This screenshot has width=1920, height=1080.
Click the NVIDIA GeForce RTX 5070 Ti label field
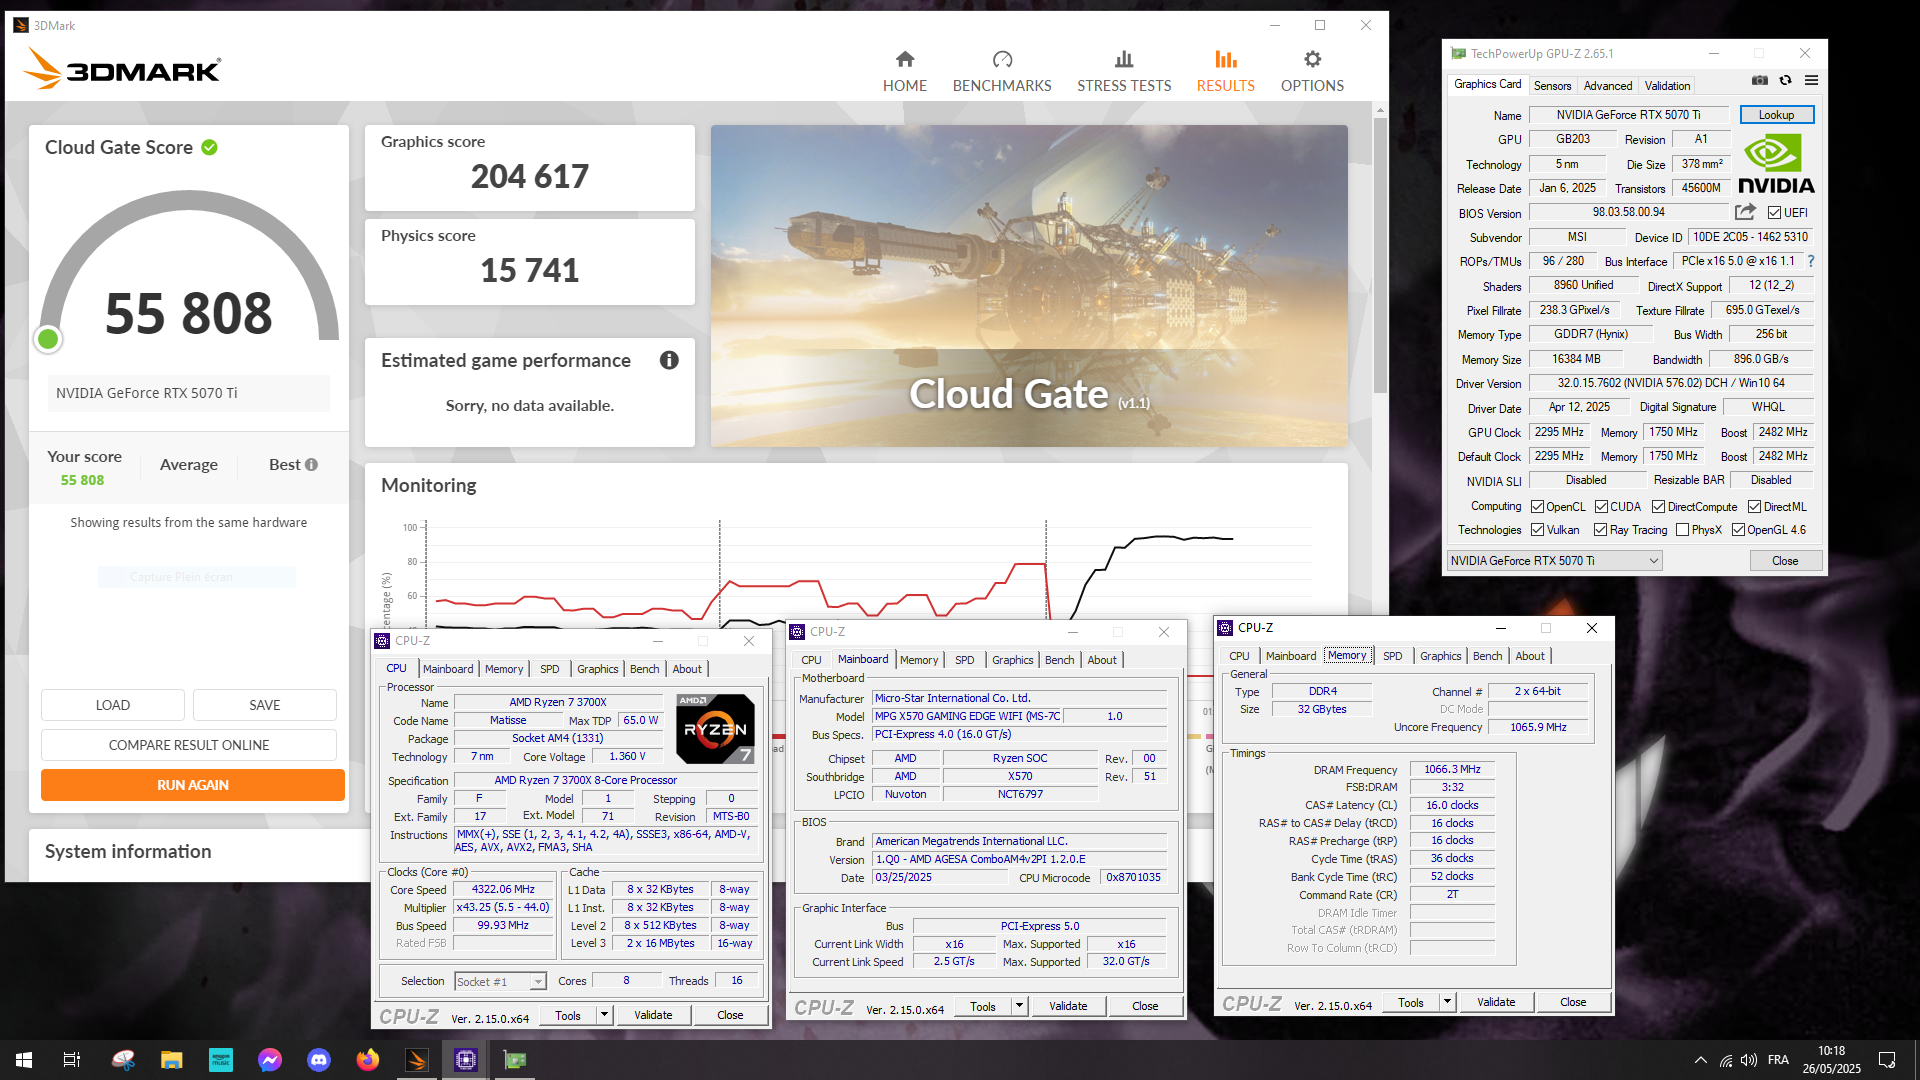[189, 393]
